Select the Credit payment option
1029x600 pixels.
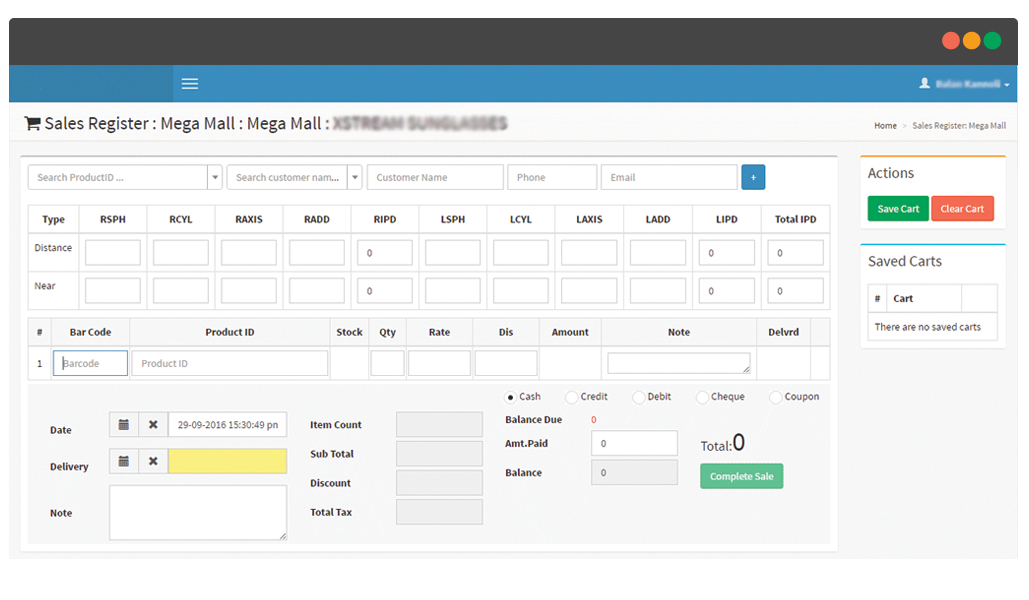(572, 397)
